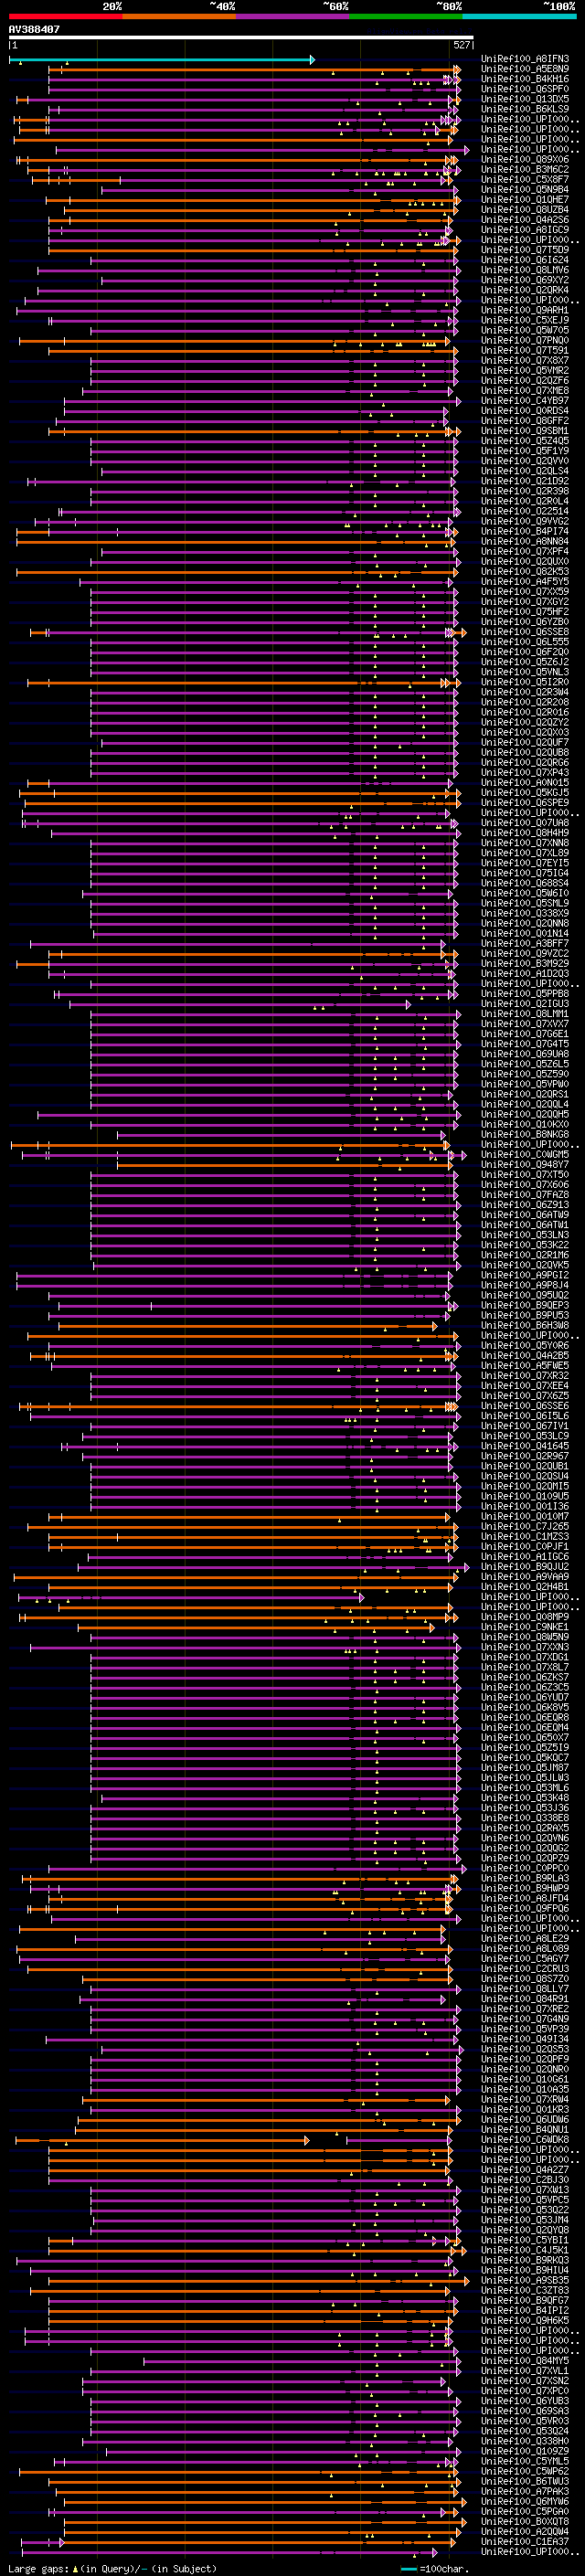585x2576 pixels.
Task: Open the UniRef100_C4J5K1 entry
Action: coord(525,2250)
